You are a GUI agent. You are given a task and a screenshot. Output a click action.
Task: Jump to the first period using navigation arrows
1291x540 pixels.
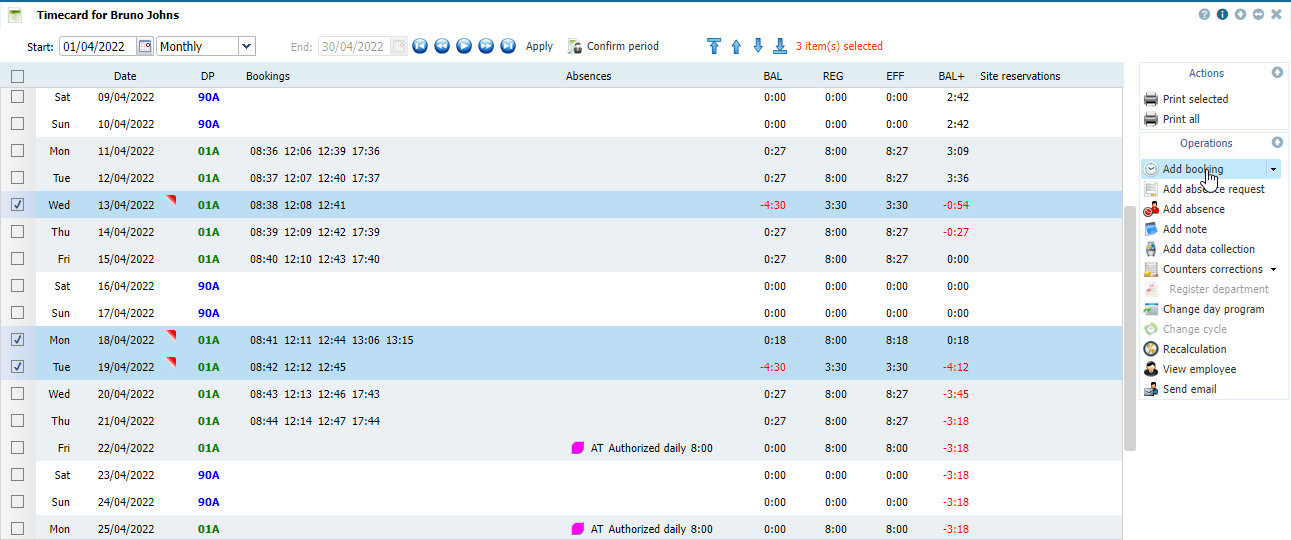(x=420, y=46)
